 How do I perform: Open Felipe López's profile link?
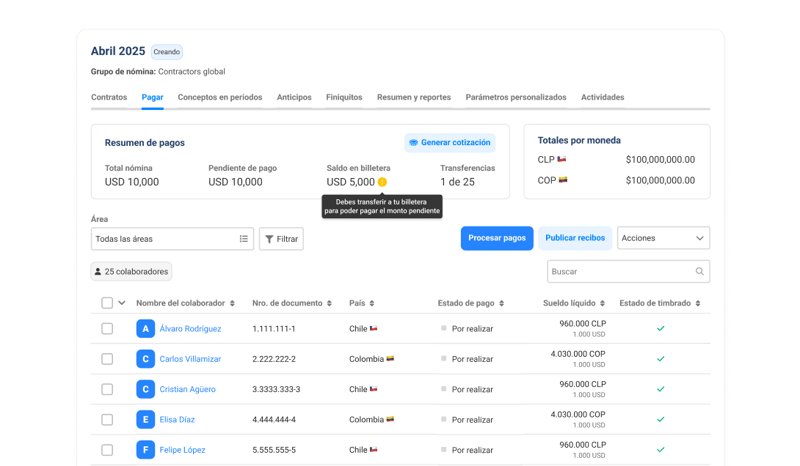coord(182,450)
